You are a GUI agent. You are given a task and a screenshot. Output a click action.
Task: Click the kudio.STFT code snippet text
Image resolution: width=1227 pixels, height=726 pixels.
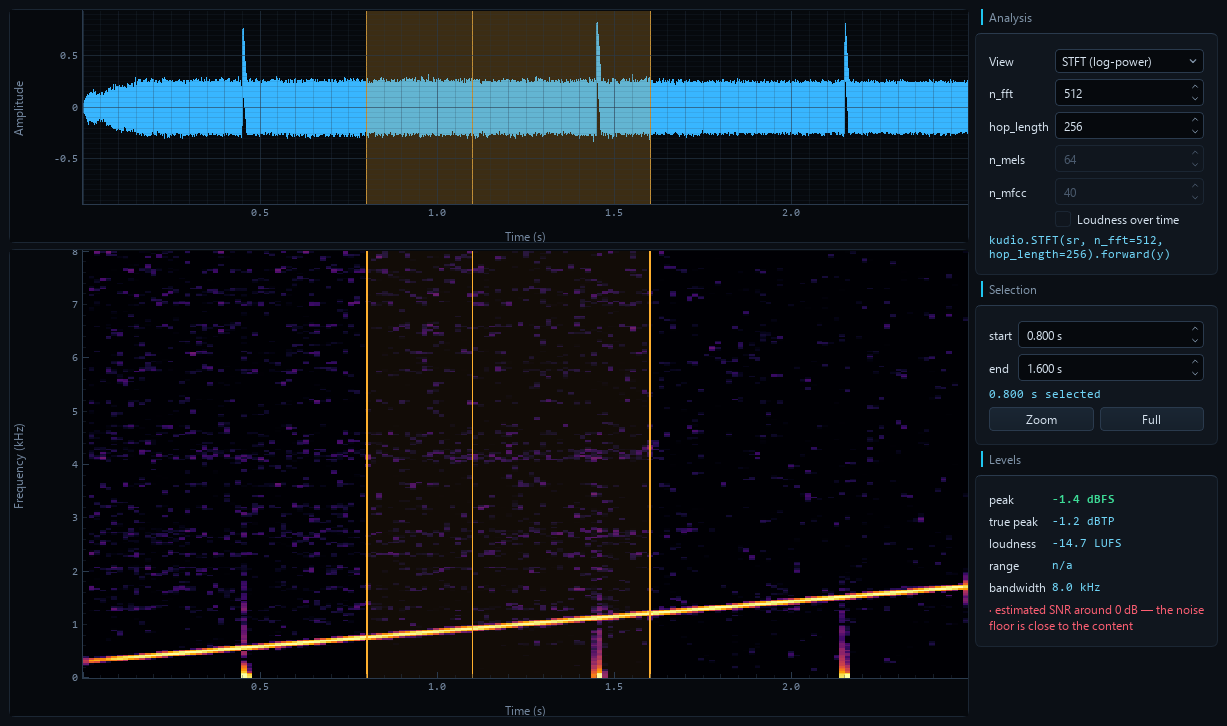(1079, 247)
